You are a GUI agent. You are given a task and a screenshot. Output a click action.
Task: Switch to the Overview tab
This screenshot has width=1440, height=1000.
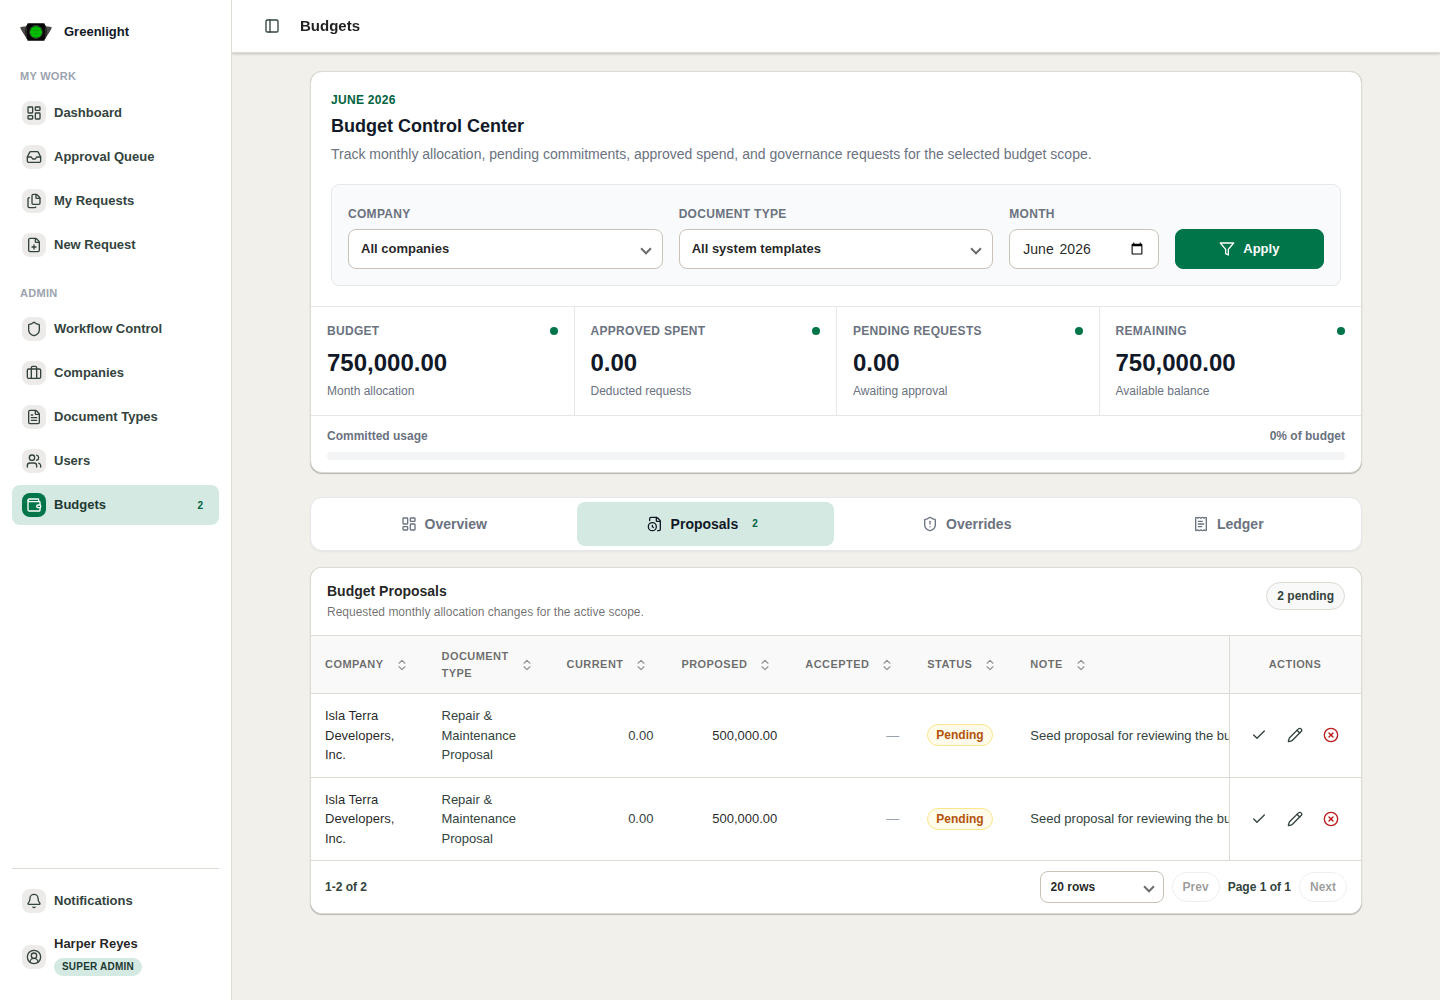click(x=444, y=524)
